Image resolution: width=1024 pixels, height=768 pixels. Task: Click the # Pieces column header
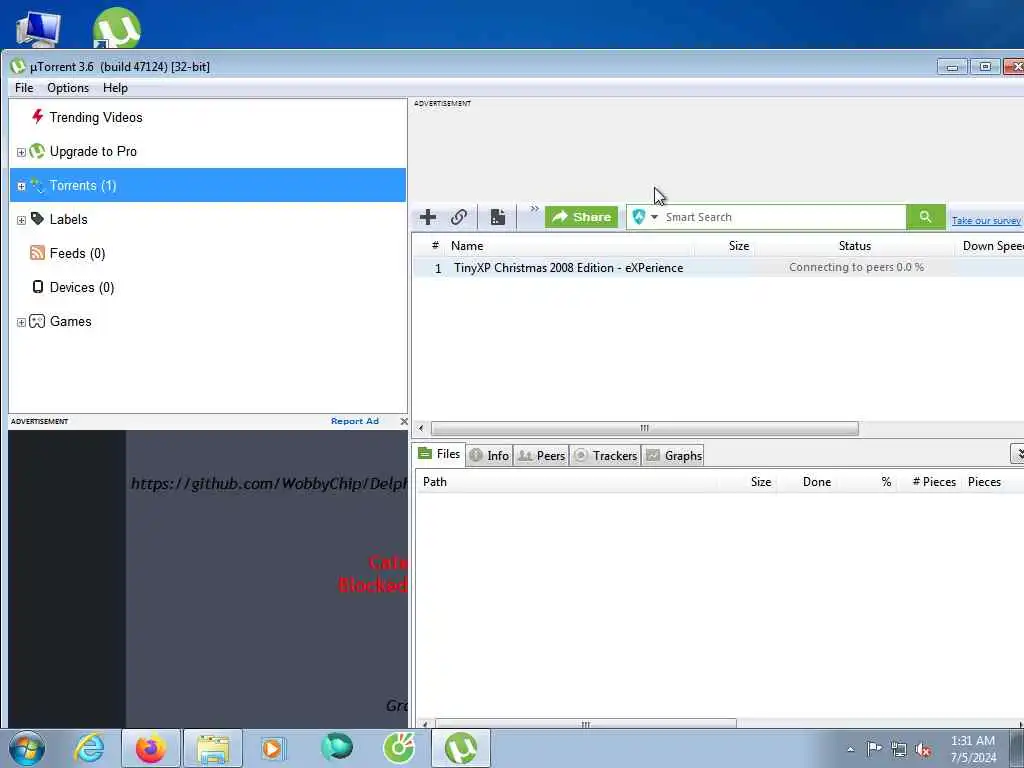pyautogui.click(x=934, y=482)
